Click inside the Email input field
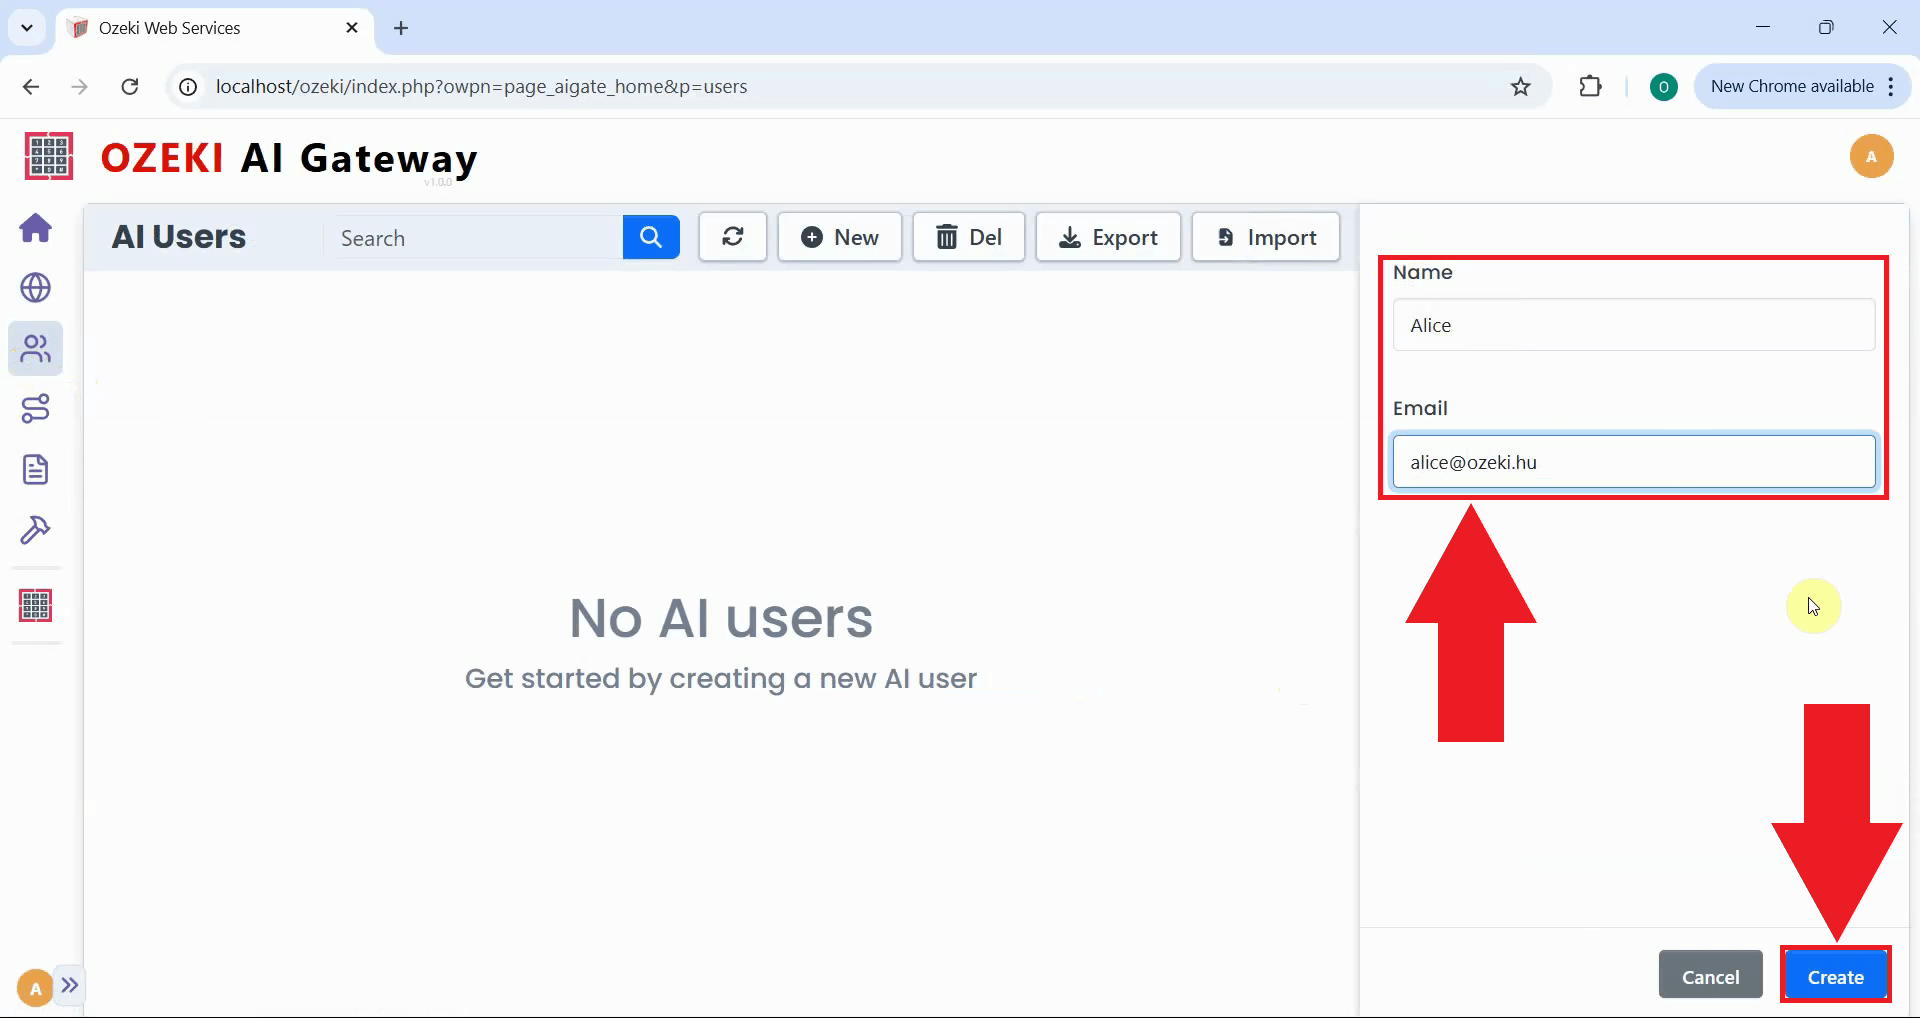This screenshot has width=1920, height=1018. [1634, 462]
